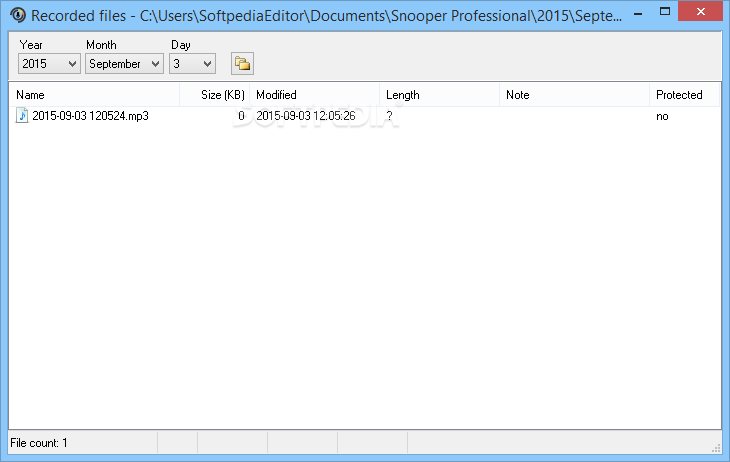Image resolution: width=730 pixels, height=462 pixels.
Task: Click the modified date 2015-09-03 12:05:26
Action: pos(306,116)
